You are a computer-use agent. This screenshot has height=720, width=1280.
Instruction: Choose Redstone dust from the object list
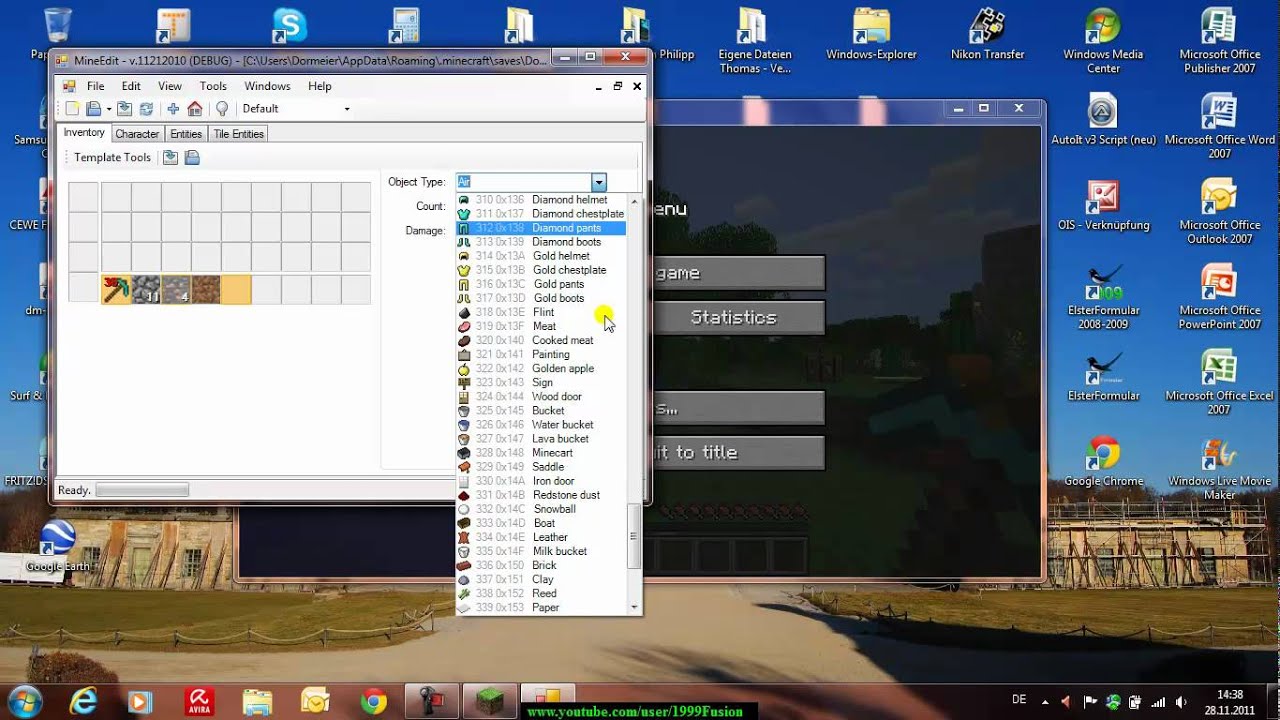click(541, 494)
